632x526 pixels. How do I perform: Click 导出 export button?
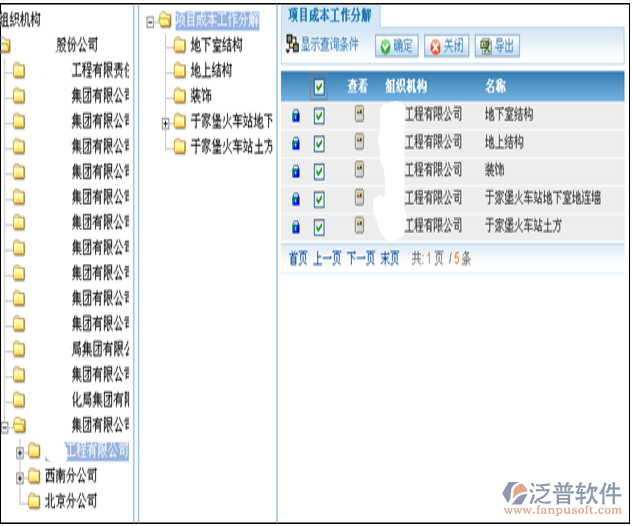click(x=497, y=46)
